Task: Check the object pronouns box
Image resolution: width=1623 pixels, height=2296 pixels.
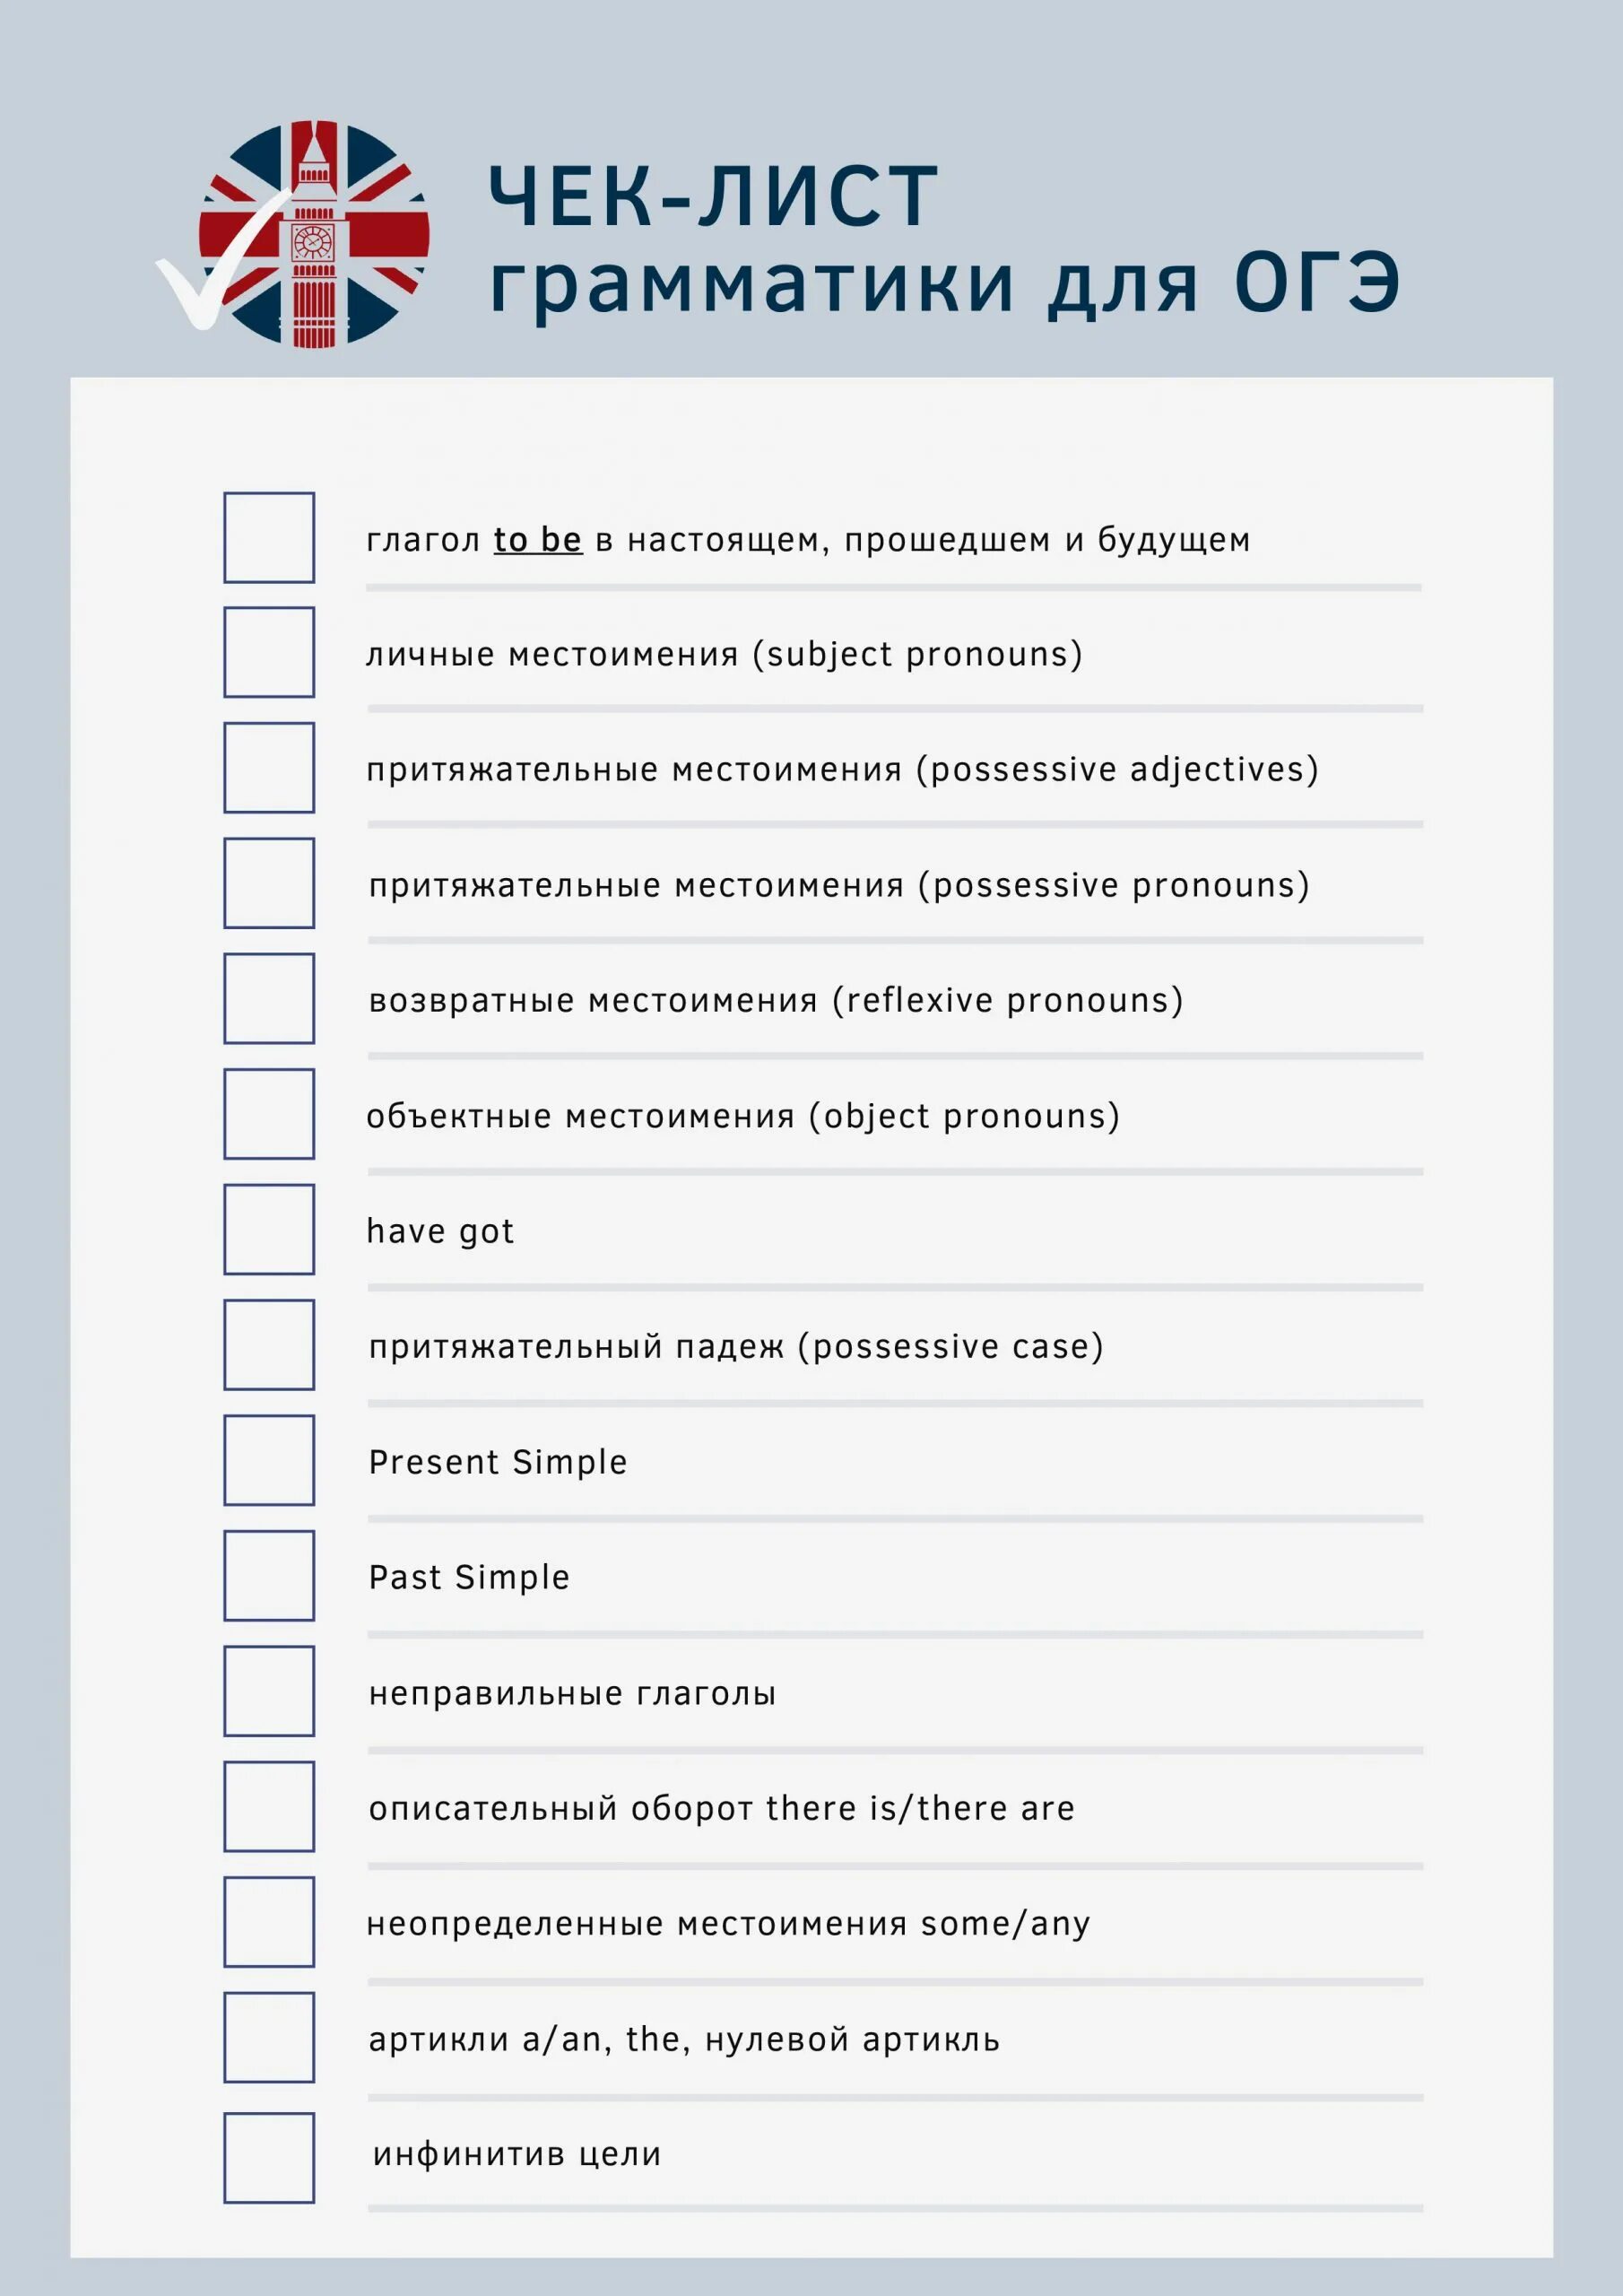Action: click(x=269, y=1114)
